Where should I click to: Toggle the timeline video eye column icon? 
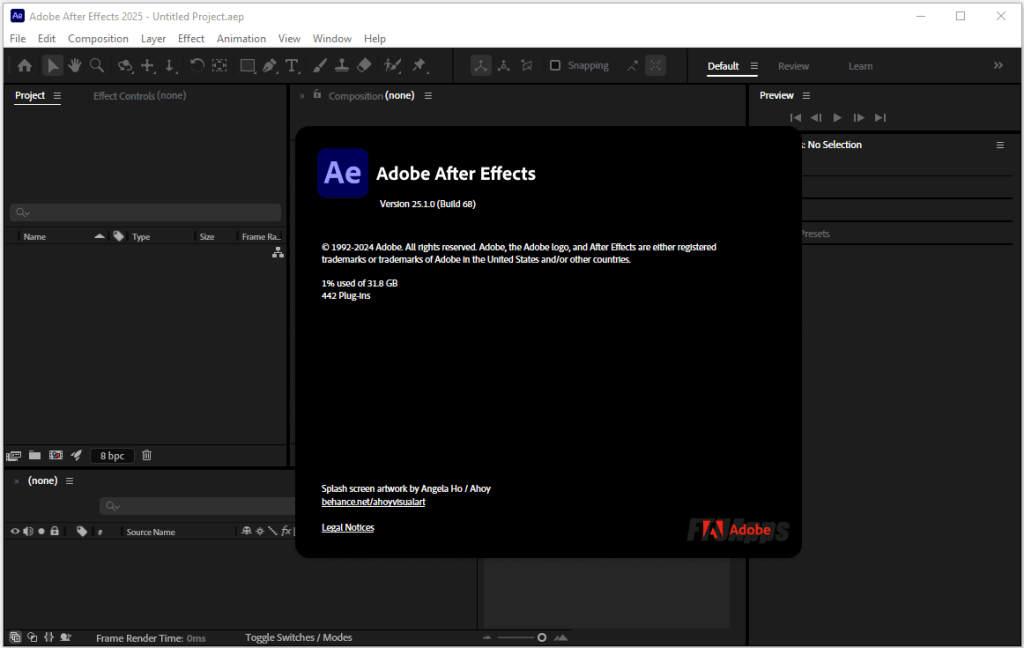pyautogui.click(x=15, y=531)
